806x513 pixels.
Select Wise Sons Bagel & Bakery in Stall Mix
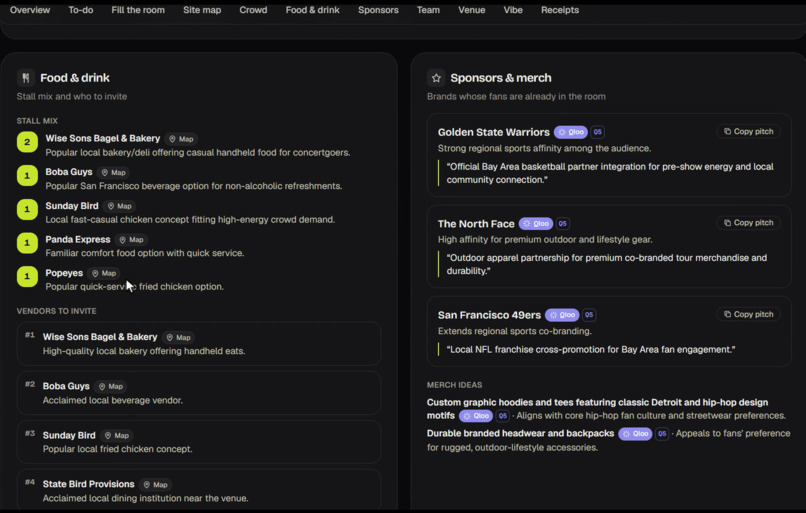pyautogui.click(x=103, y=138)
